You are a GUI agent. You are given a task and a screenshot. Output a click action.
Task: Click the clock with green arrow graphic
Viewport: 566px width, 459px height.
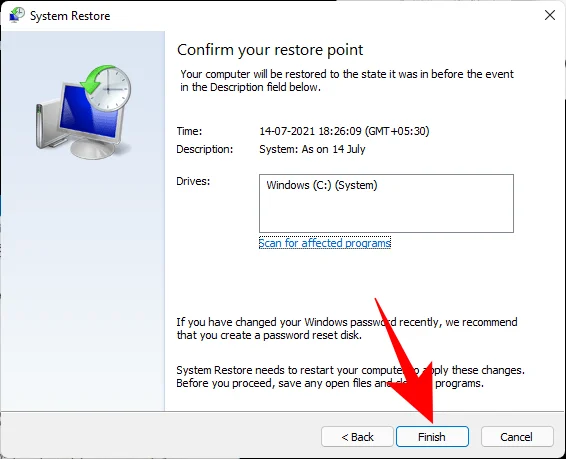point(106,87)
